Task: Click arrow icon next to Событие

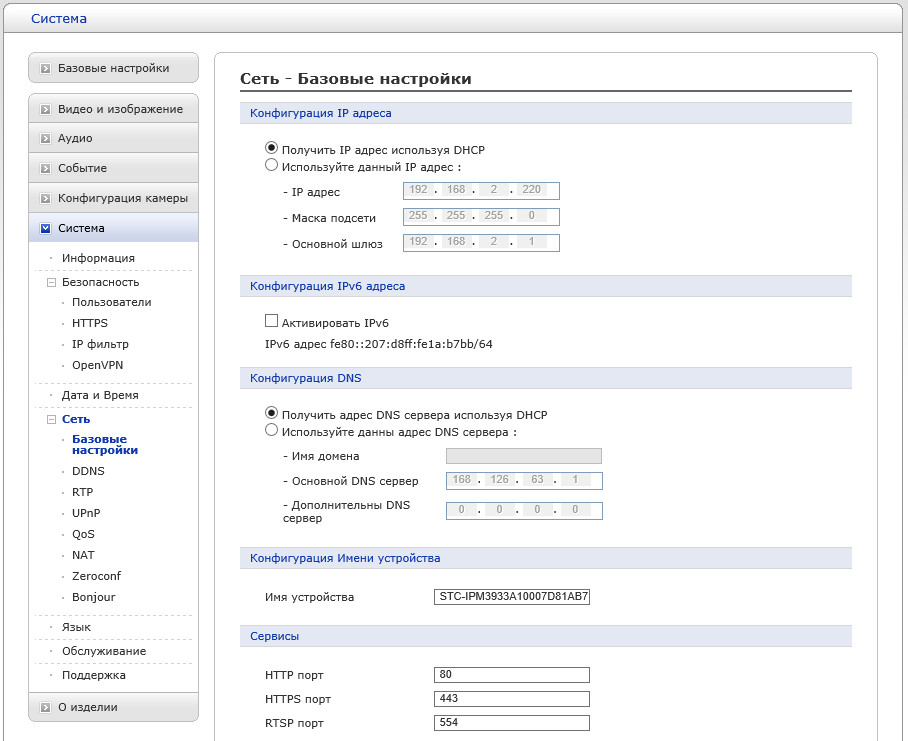Action: [45, 168]
